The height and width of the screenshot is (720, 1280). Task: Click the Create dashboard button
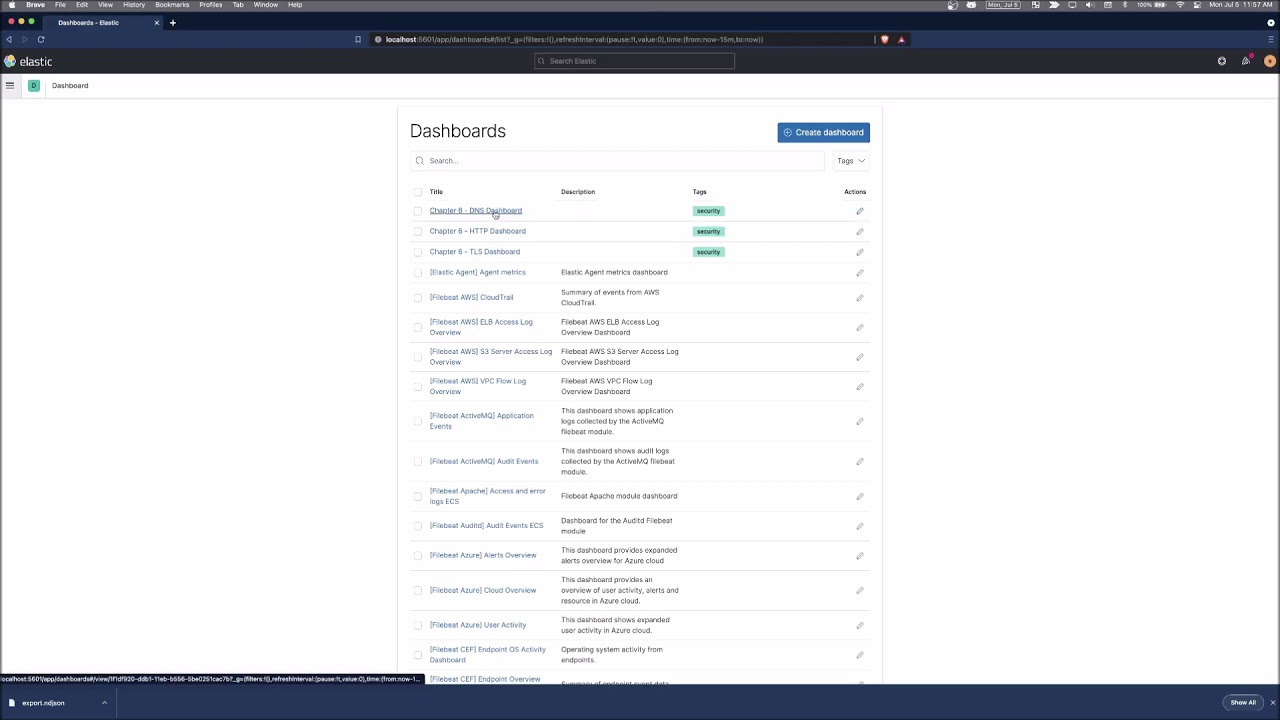click(x=824, y=132)
